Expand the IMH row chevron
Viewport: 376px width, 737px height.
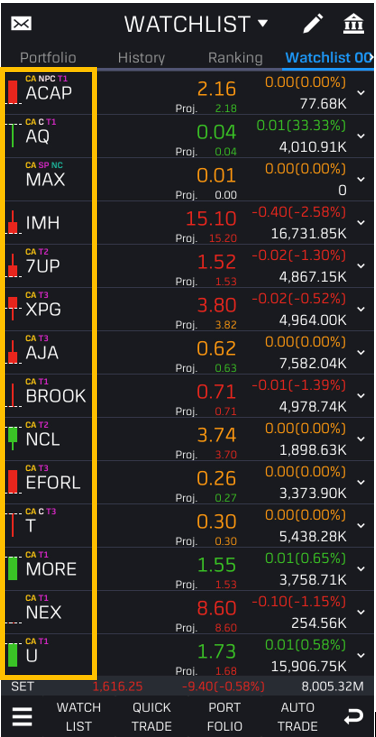(361, 222)
